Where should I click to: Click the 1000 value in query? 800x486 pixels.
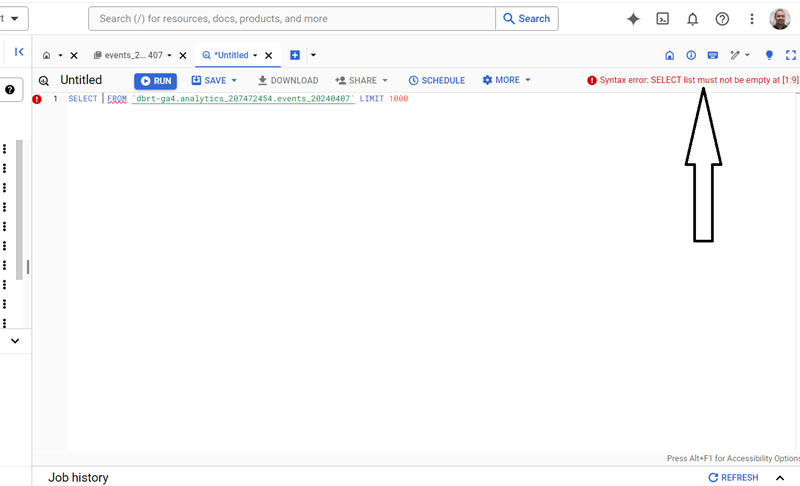click(x=398, y=98)
